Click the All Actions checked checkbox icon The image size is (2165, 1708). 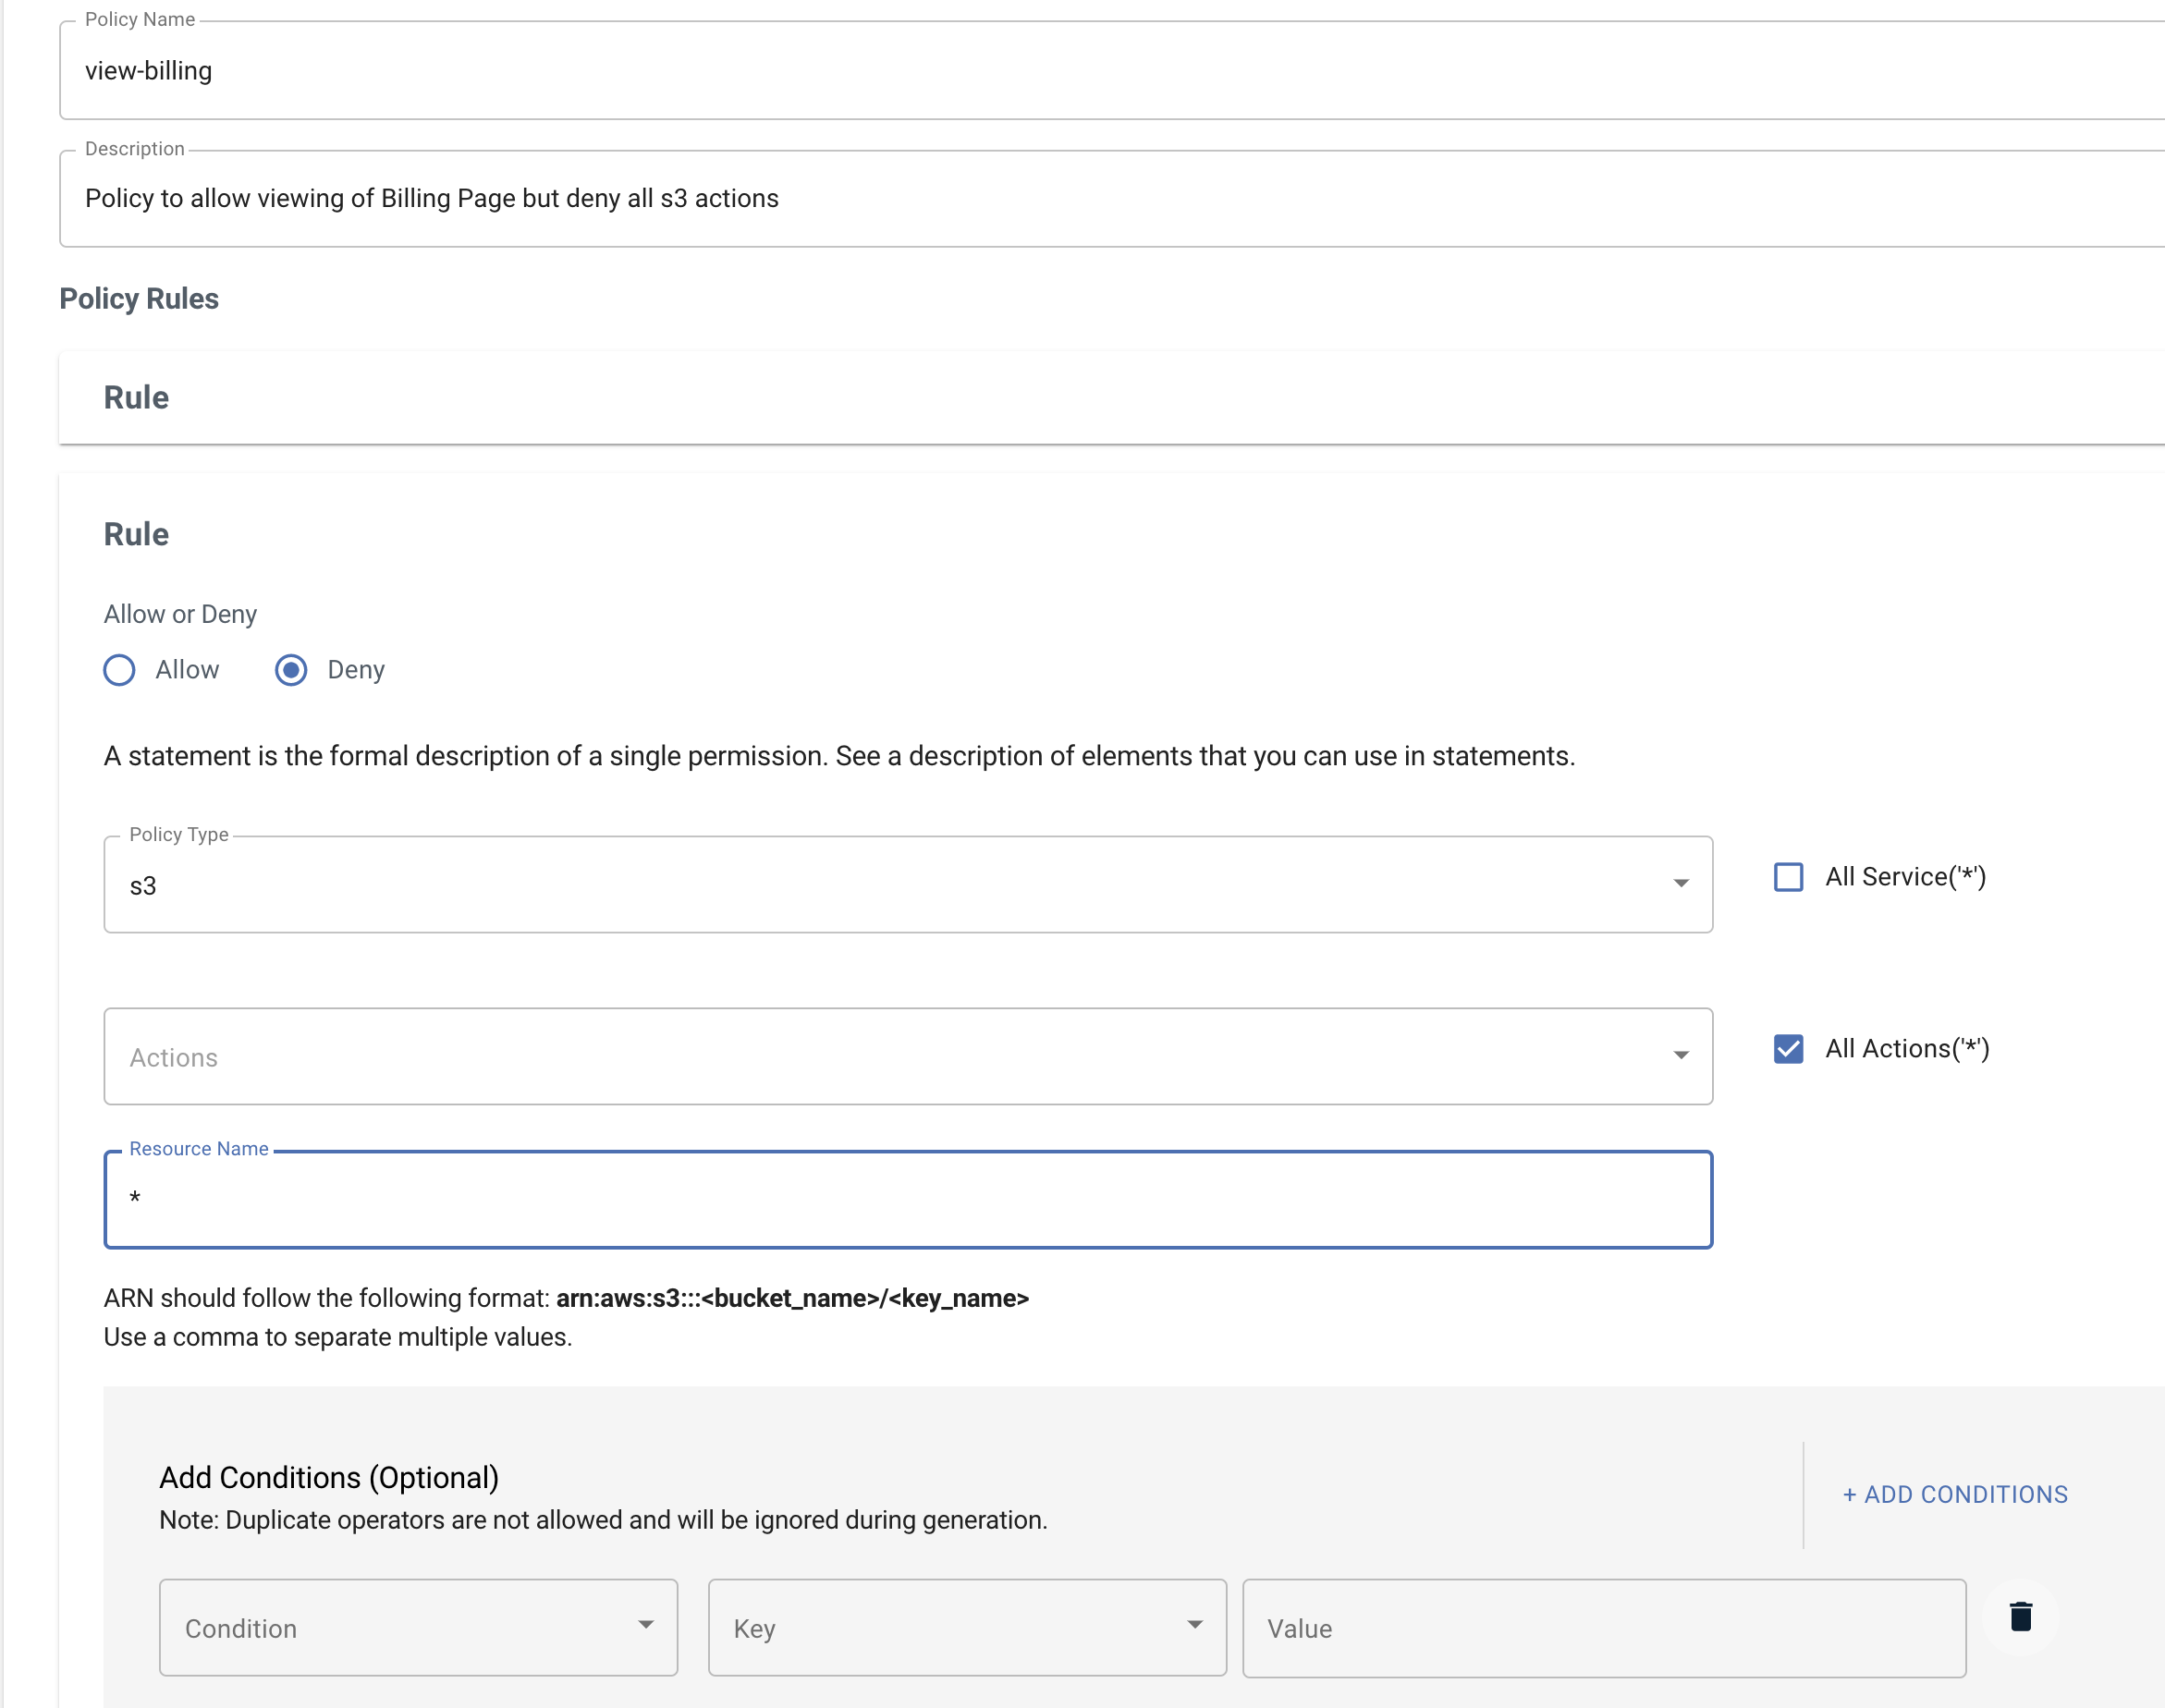[x=1789, y=1049]
